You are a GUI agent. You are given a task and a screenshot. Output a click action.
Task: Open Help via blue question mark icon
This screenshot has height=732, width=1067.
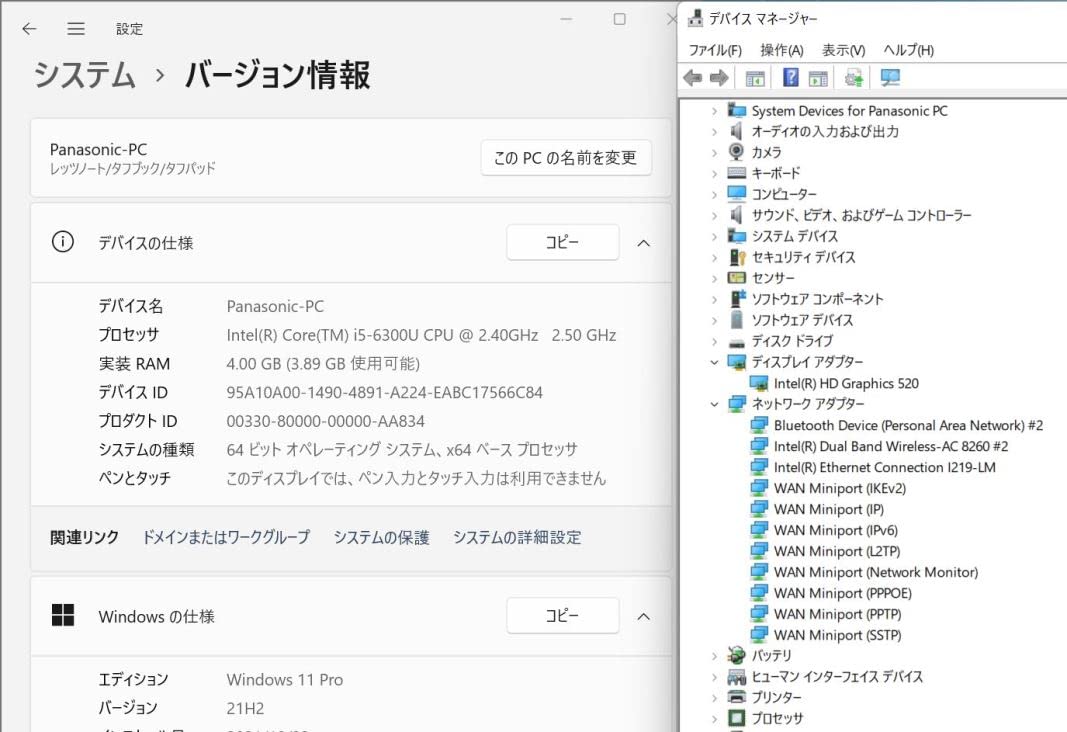point(790,77)
